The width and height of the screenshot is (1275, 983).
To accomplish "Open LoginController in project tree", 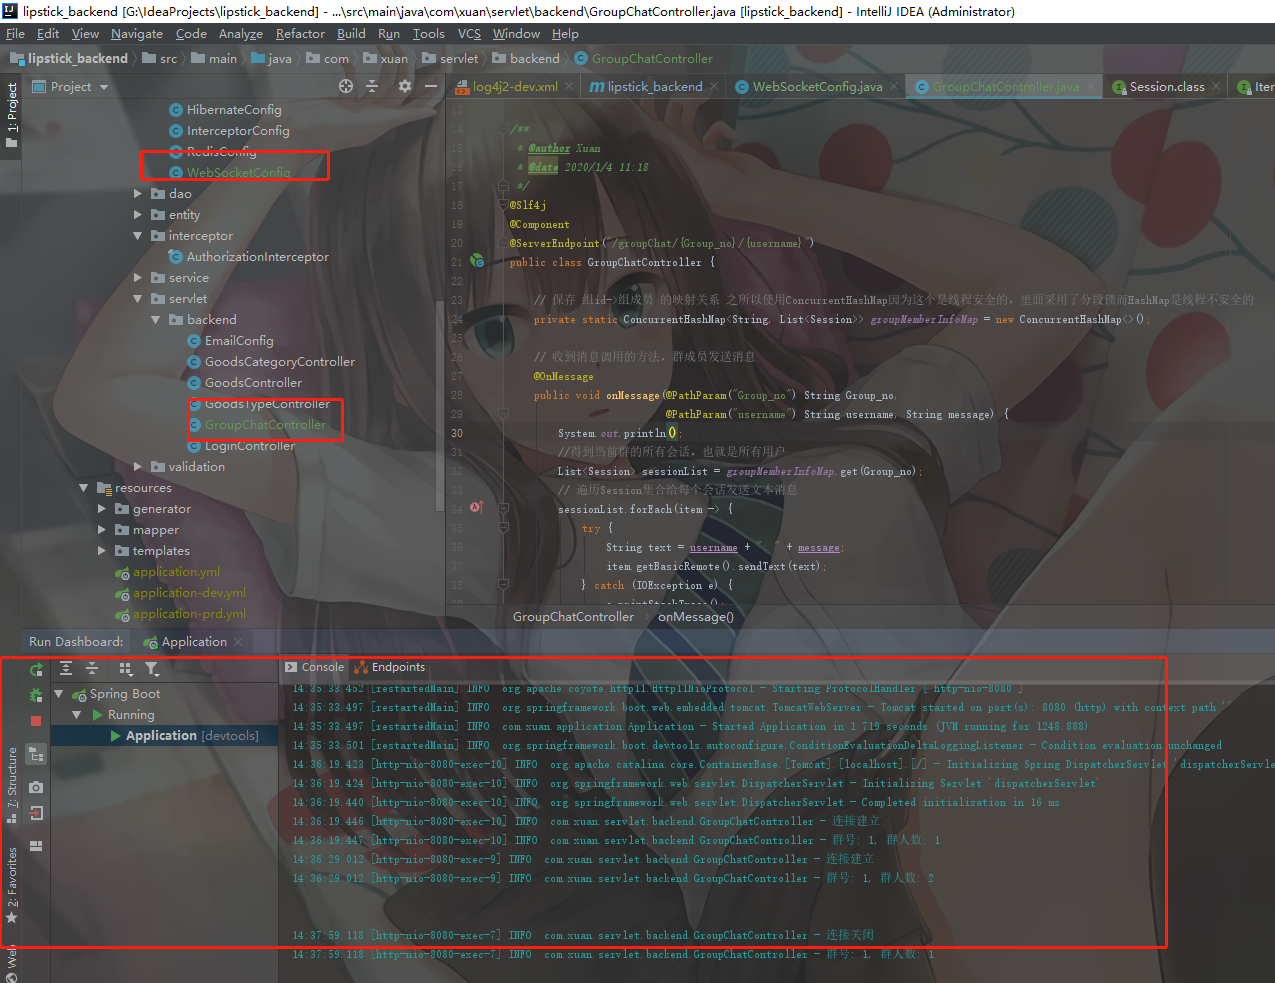I will [250, 446].
